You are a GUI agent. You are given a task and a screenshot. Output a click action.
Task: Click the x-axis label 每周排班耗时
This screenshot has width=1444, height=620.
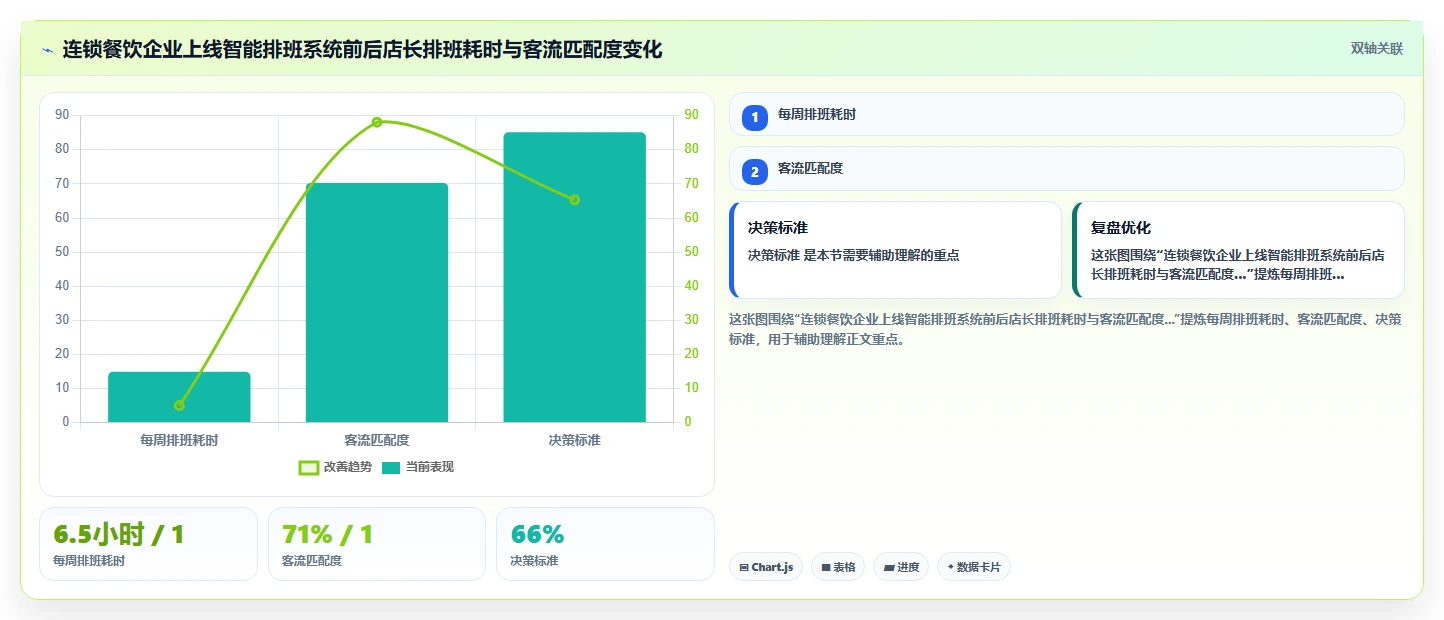pyautogui.click(x=179, y=440)
